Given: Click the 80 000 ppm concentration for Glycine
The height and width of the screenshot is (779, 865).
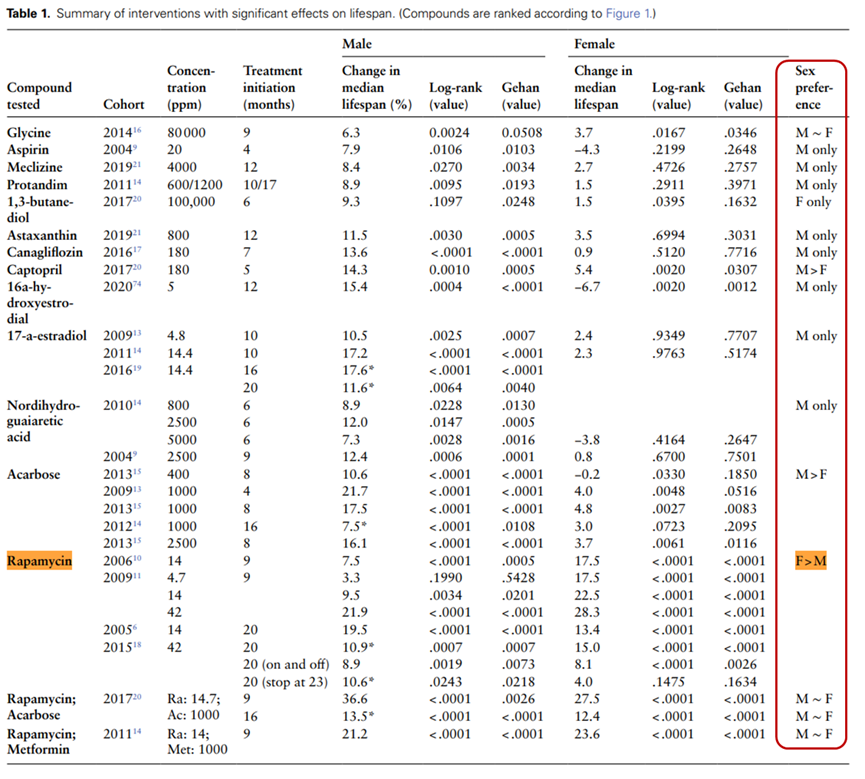Looking at the screenshot, I should pos(187,132).
